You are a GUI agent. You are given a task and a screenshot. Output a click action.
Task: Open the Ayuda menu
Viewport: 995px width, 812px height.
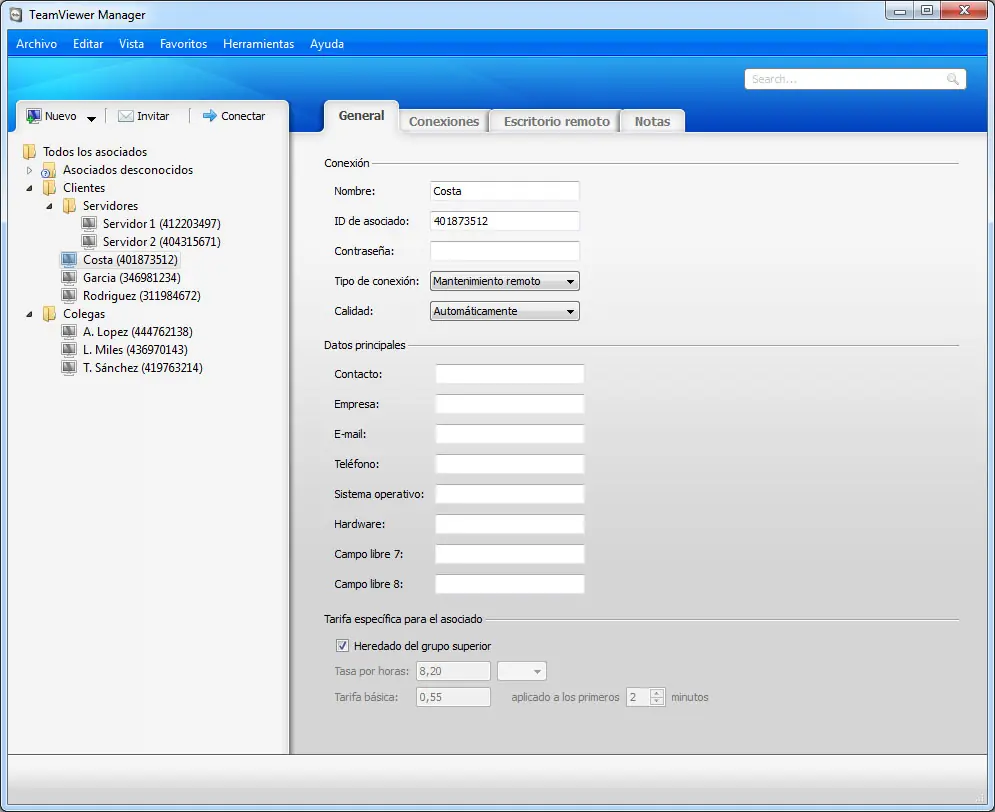point(327,44)
